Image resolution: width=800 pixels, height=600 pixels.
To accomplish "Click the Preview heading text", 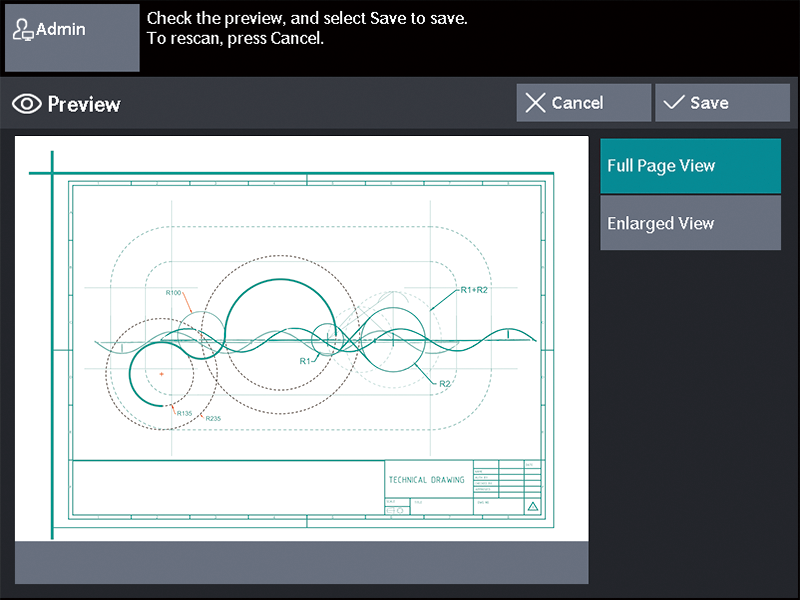I will click(x=84, y=104).
